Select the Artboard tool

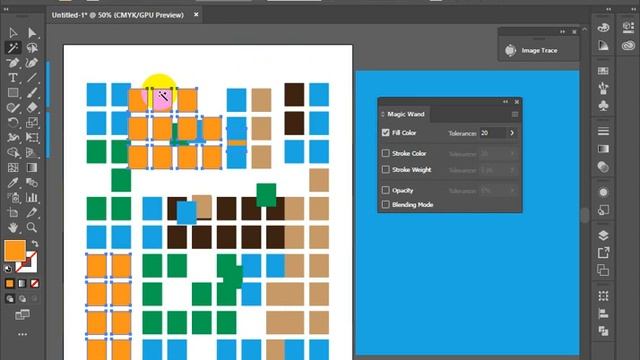tap(13, 212)
